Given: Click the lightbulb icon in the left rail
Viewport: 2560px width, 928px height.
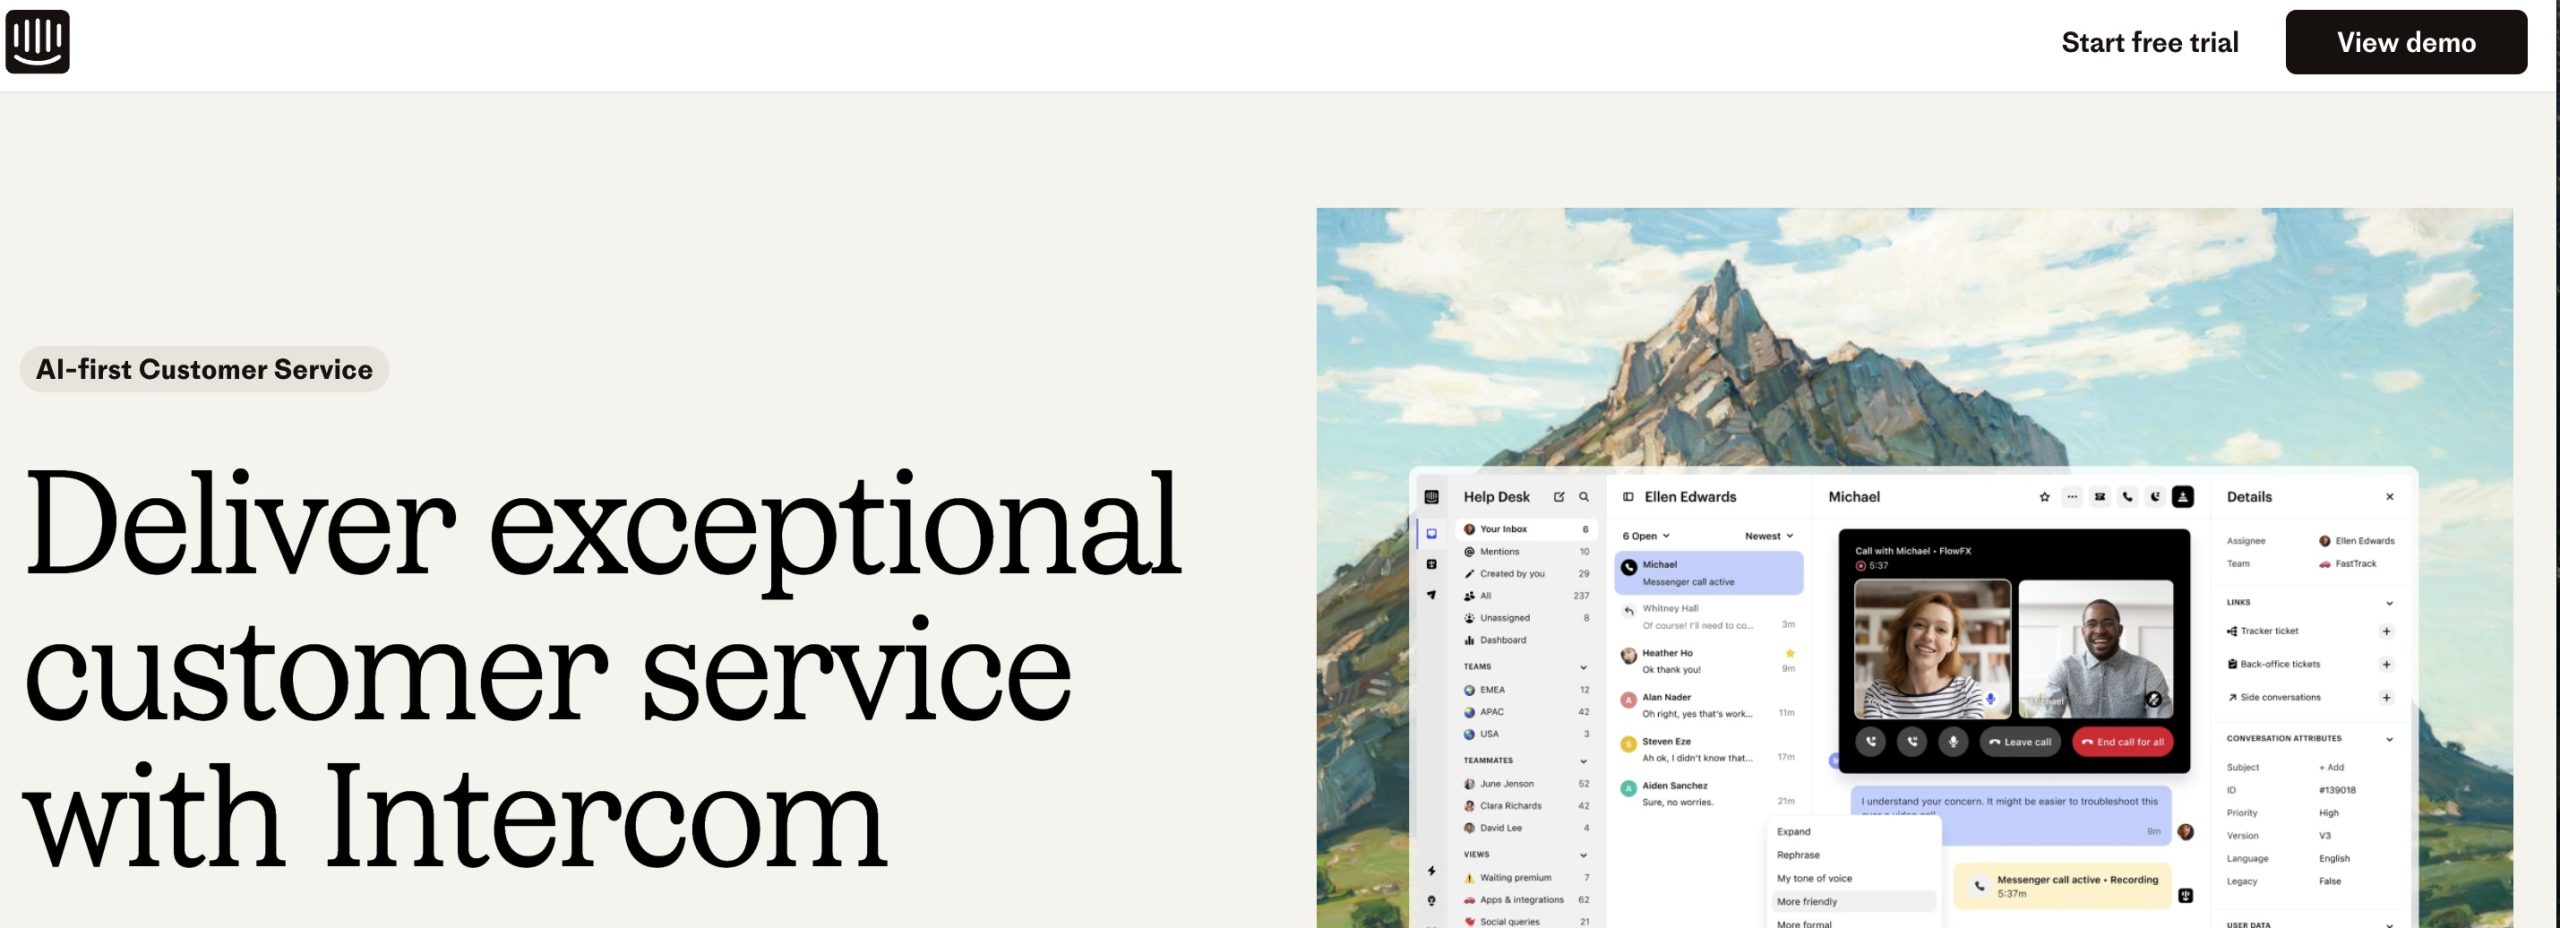Looking at the screenshot, I should [x=1431, y=900].
